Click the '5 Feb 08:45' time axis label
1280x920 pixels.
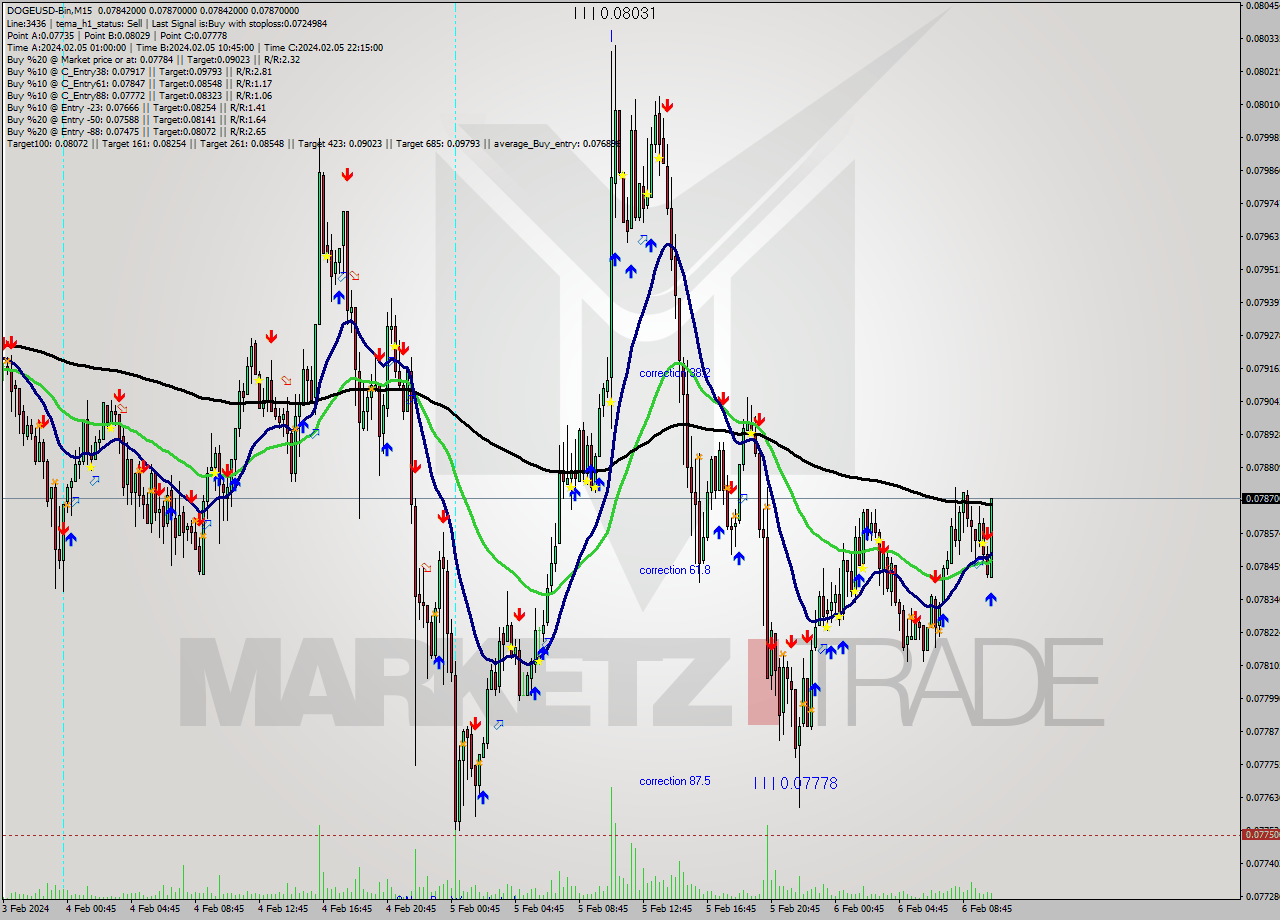(x=603, y=909)
